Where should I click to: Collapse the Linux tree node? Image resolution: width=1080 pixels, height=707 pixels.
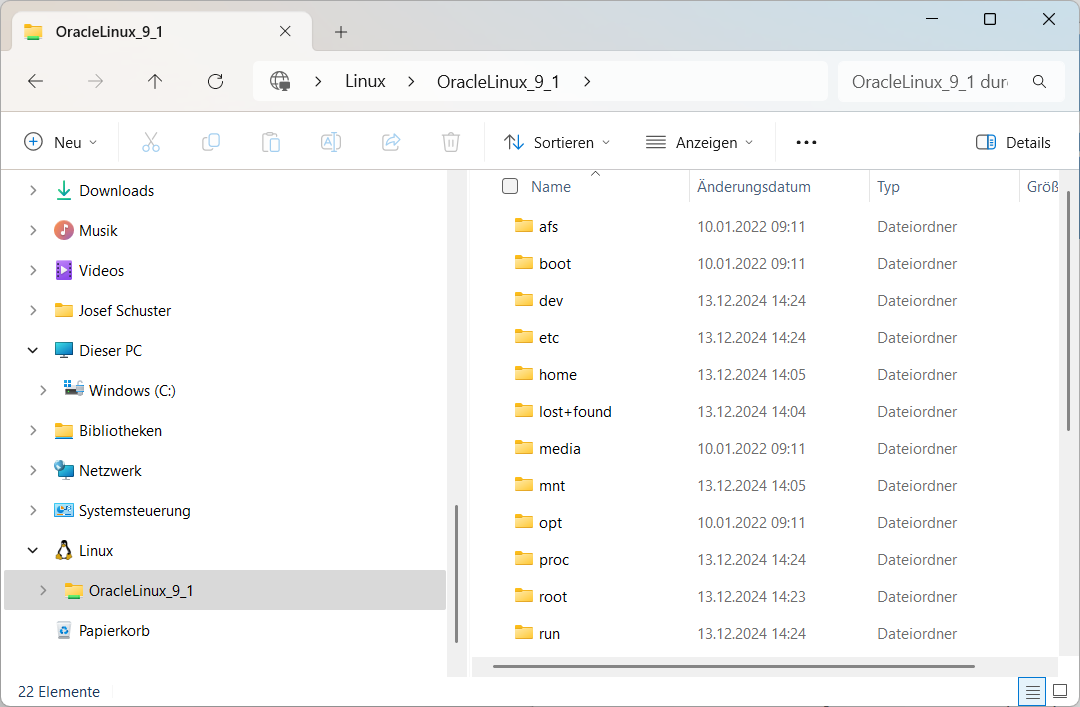[x=33, y=551]
